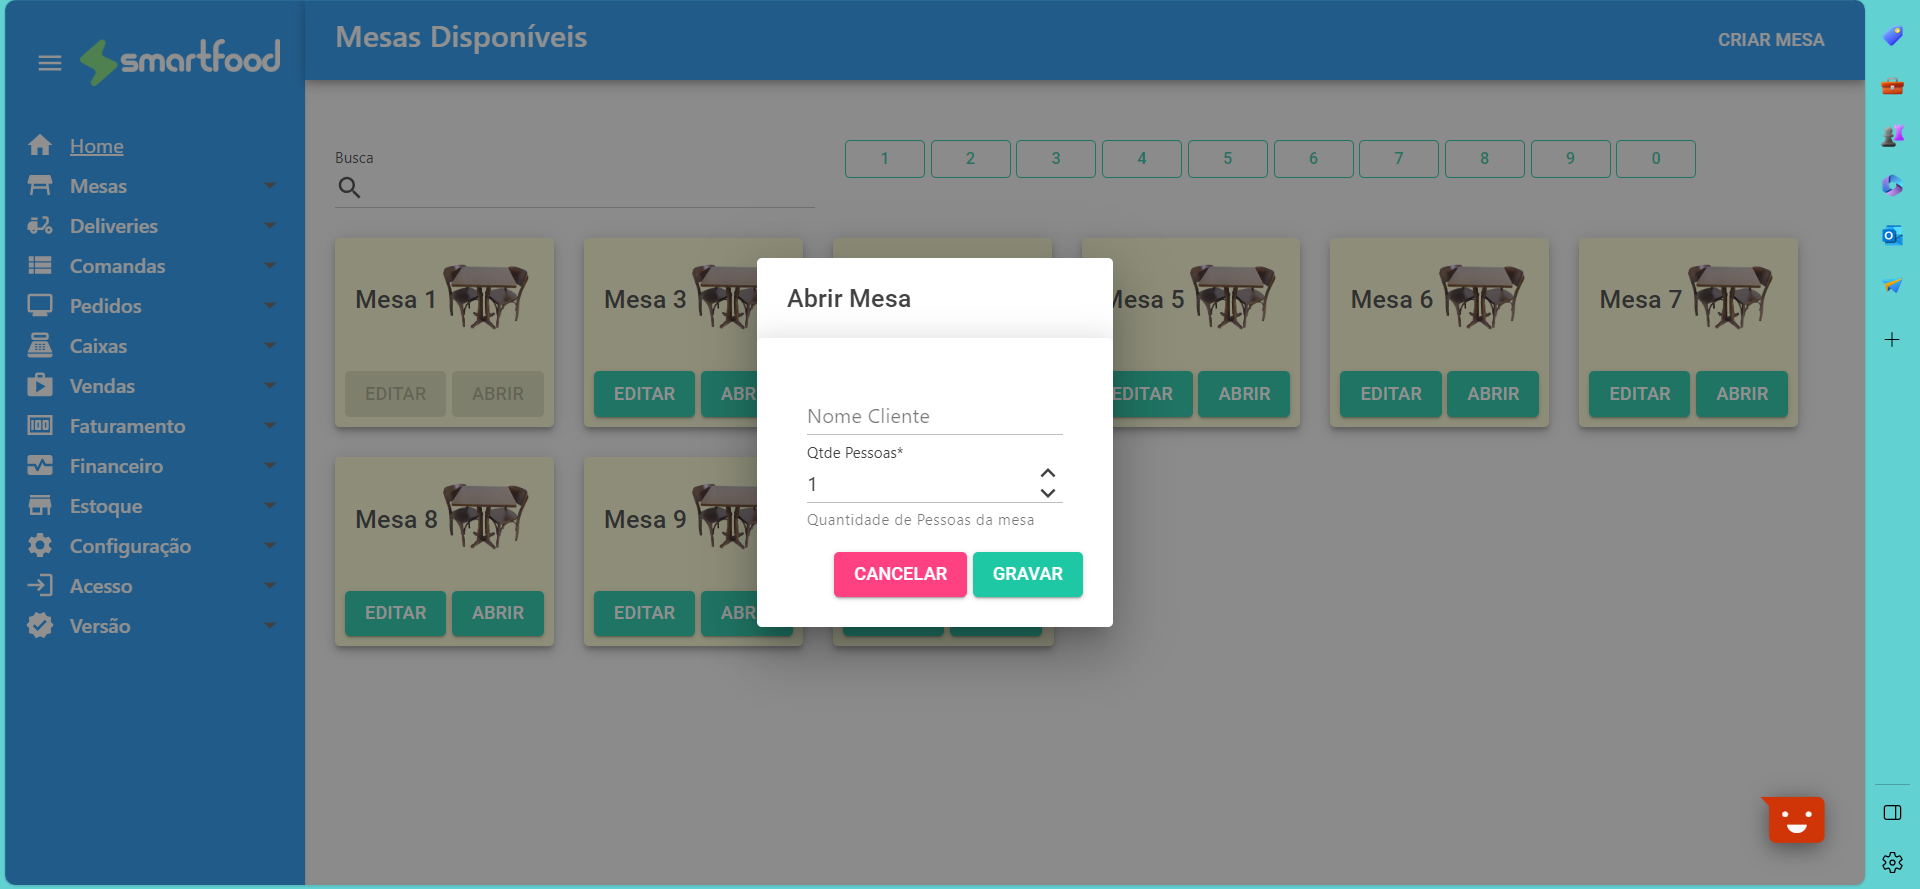Click the Mesa 6 table image
This screenshot has width=1920, height=889.
click(1481, 296)
